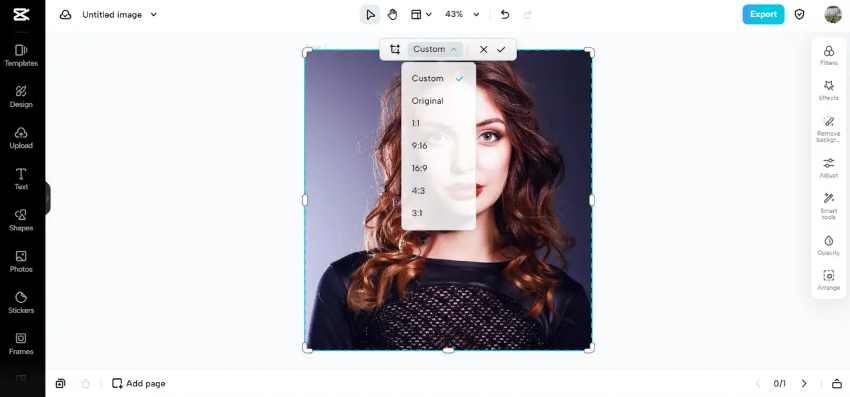Cancel the crop with X button
The image size is (850, 397).
pos(484,49)
